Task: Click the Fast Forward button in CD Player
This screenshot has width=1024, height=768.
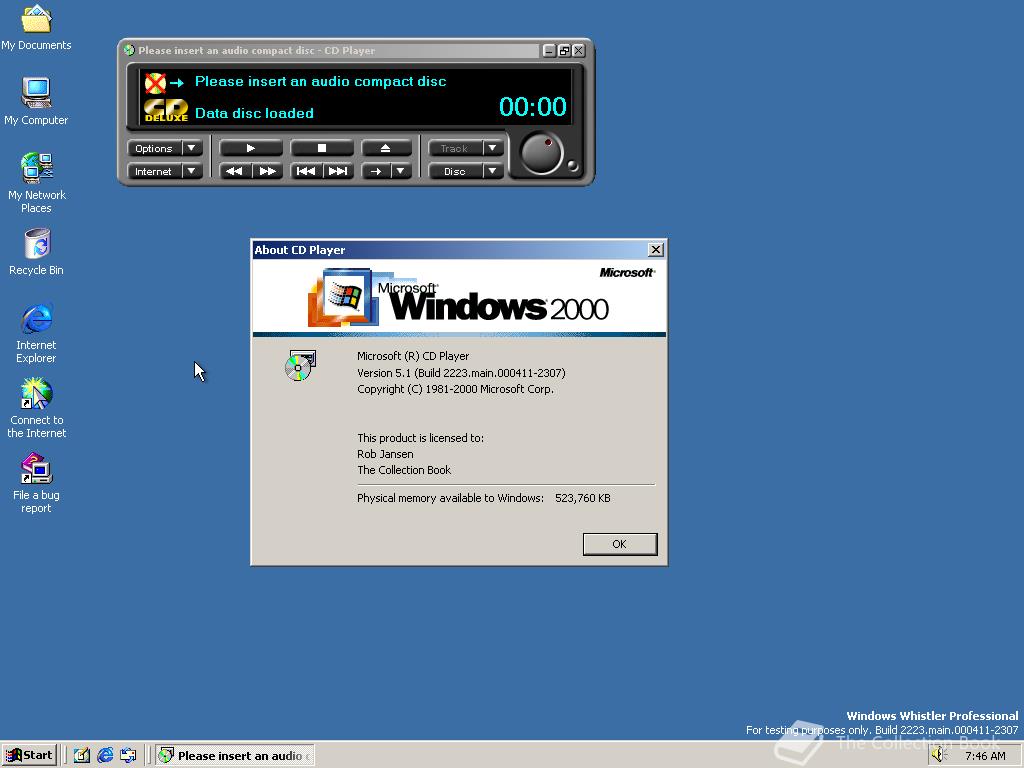Action: (x=267, y=171)
